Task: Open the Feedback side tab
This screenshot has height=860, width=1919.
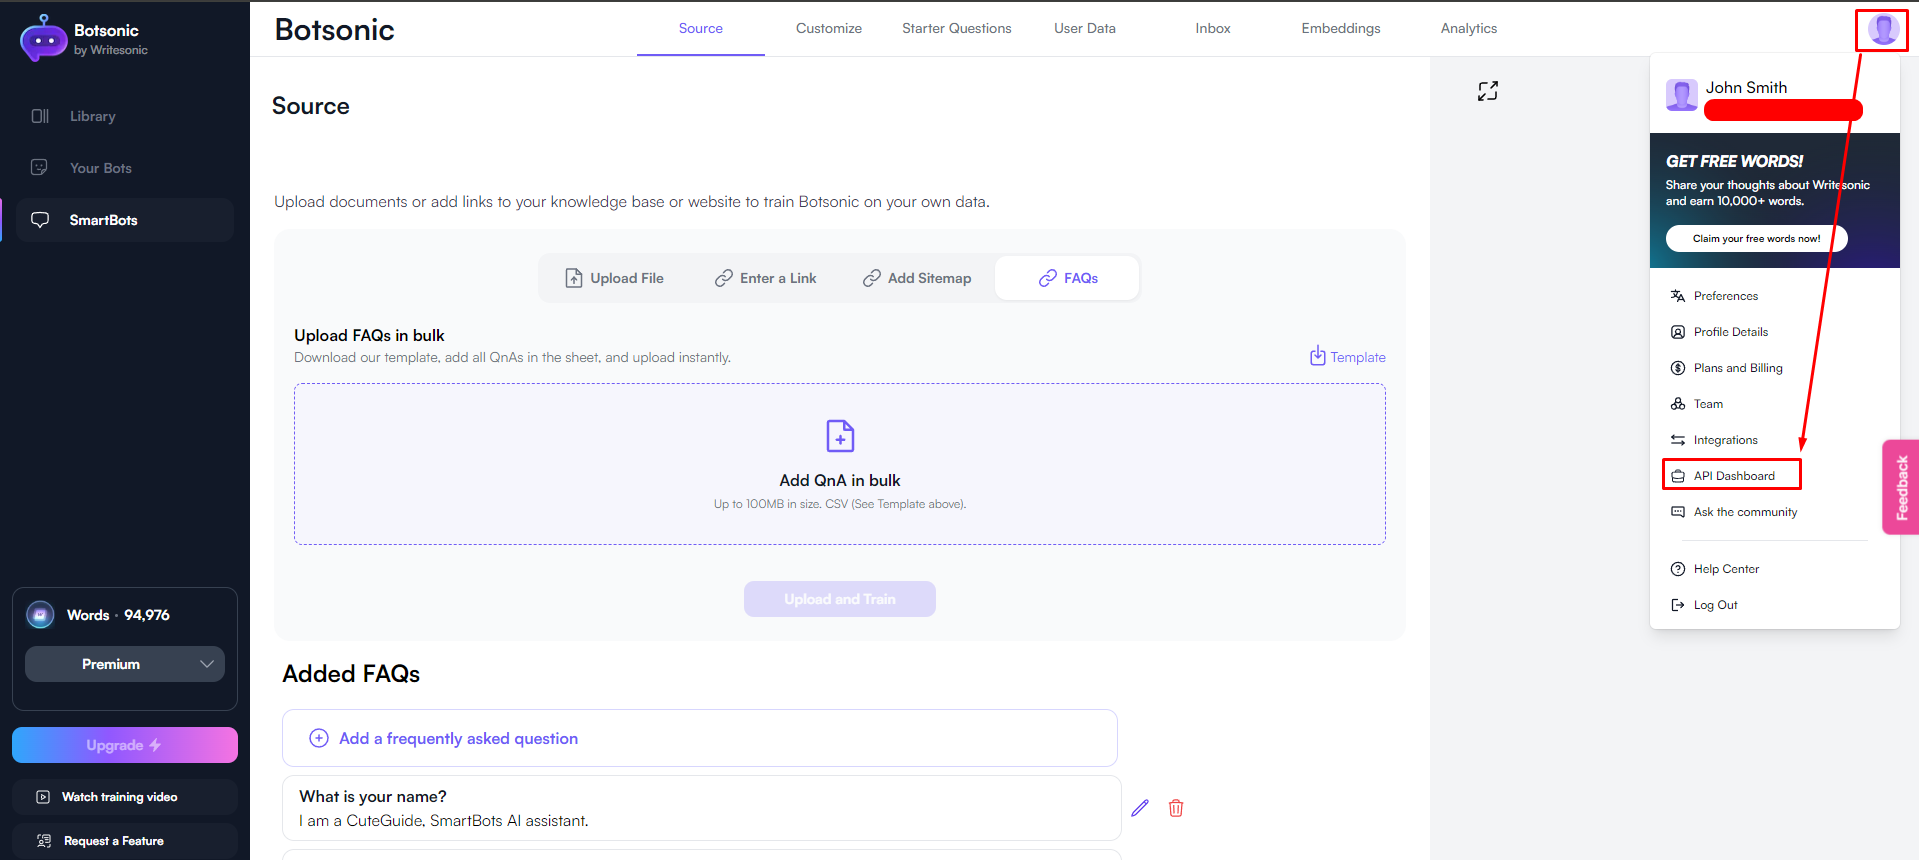Action: pos(1901,487)
